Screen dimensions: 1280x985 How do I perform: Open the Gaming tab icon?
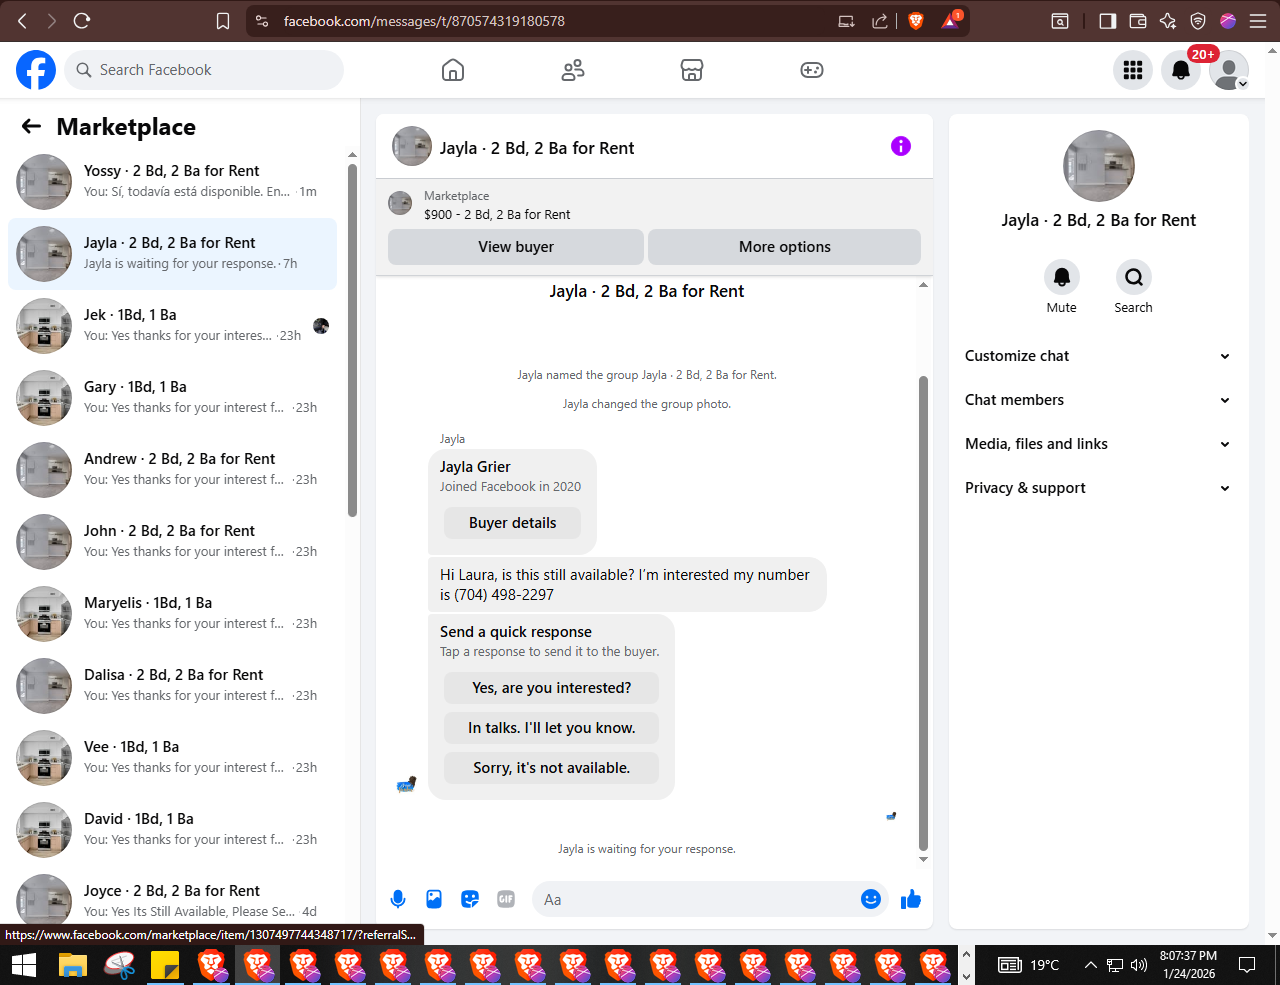(812, 70)
